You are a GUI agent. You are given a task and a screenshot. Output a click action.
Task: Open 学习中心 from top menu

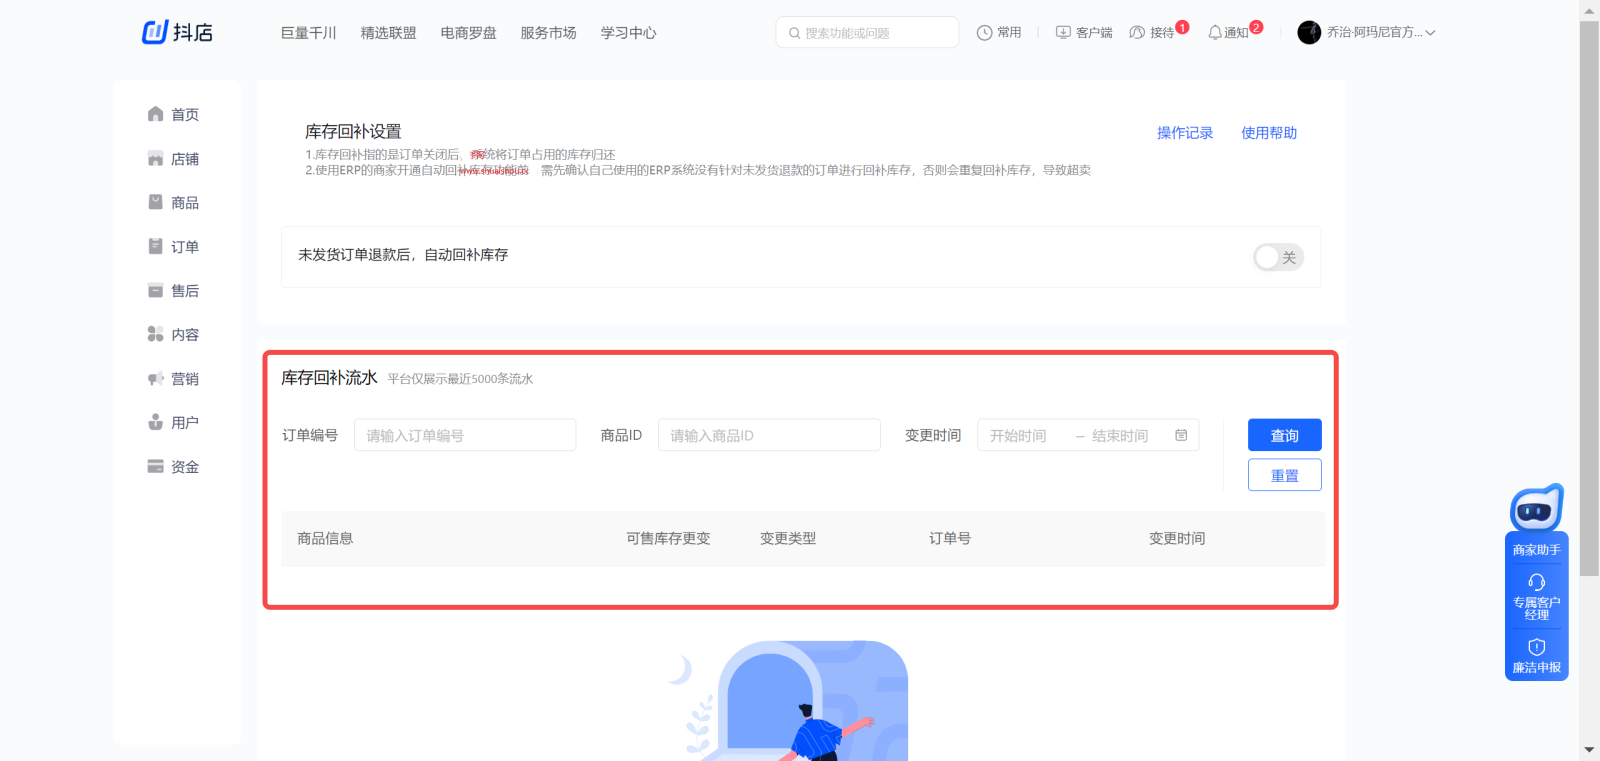pyautogui.click(x=628, y=33)
